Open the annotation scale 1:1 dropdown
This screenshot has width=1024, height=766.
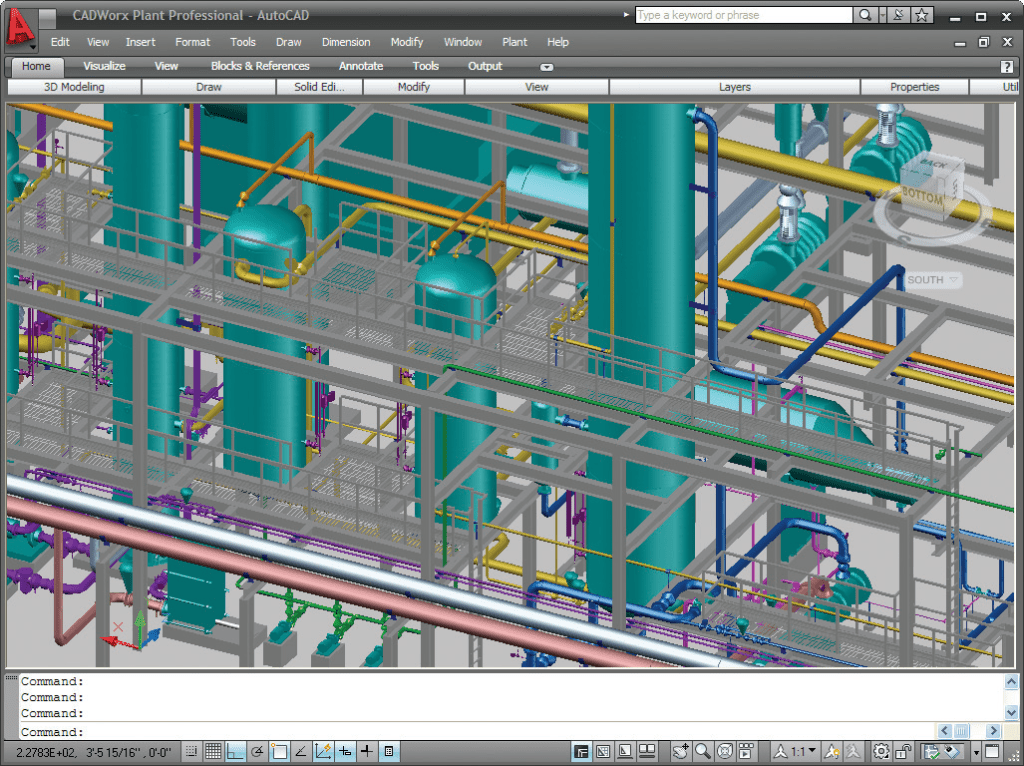(806, 749)
